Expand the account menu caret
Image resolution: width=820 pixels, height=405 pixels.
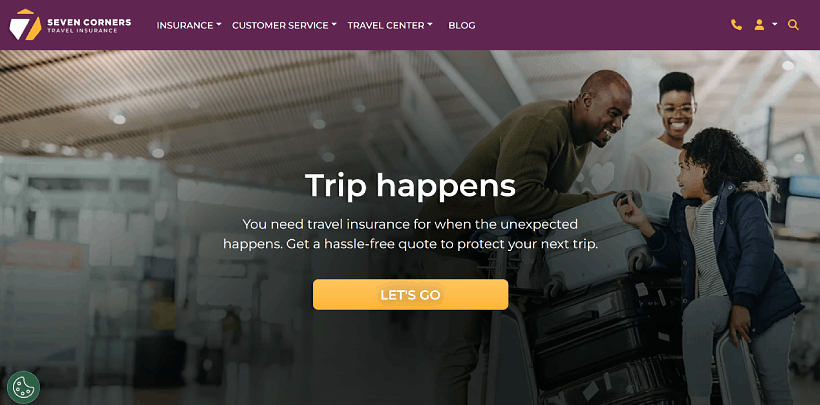coord(775,25)
